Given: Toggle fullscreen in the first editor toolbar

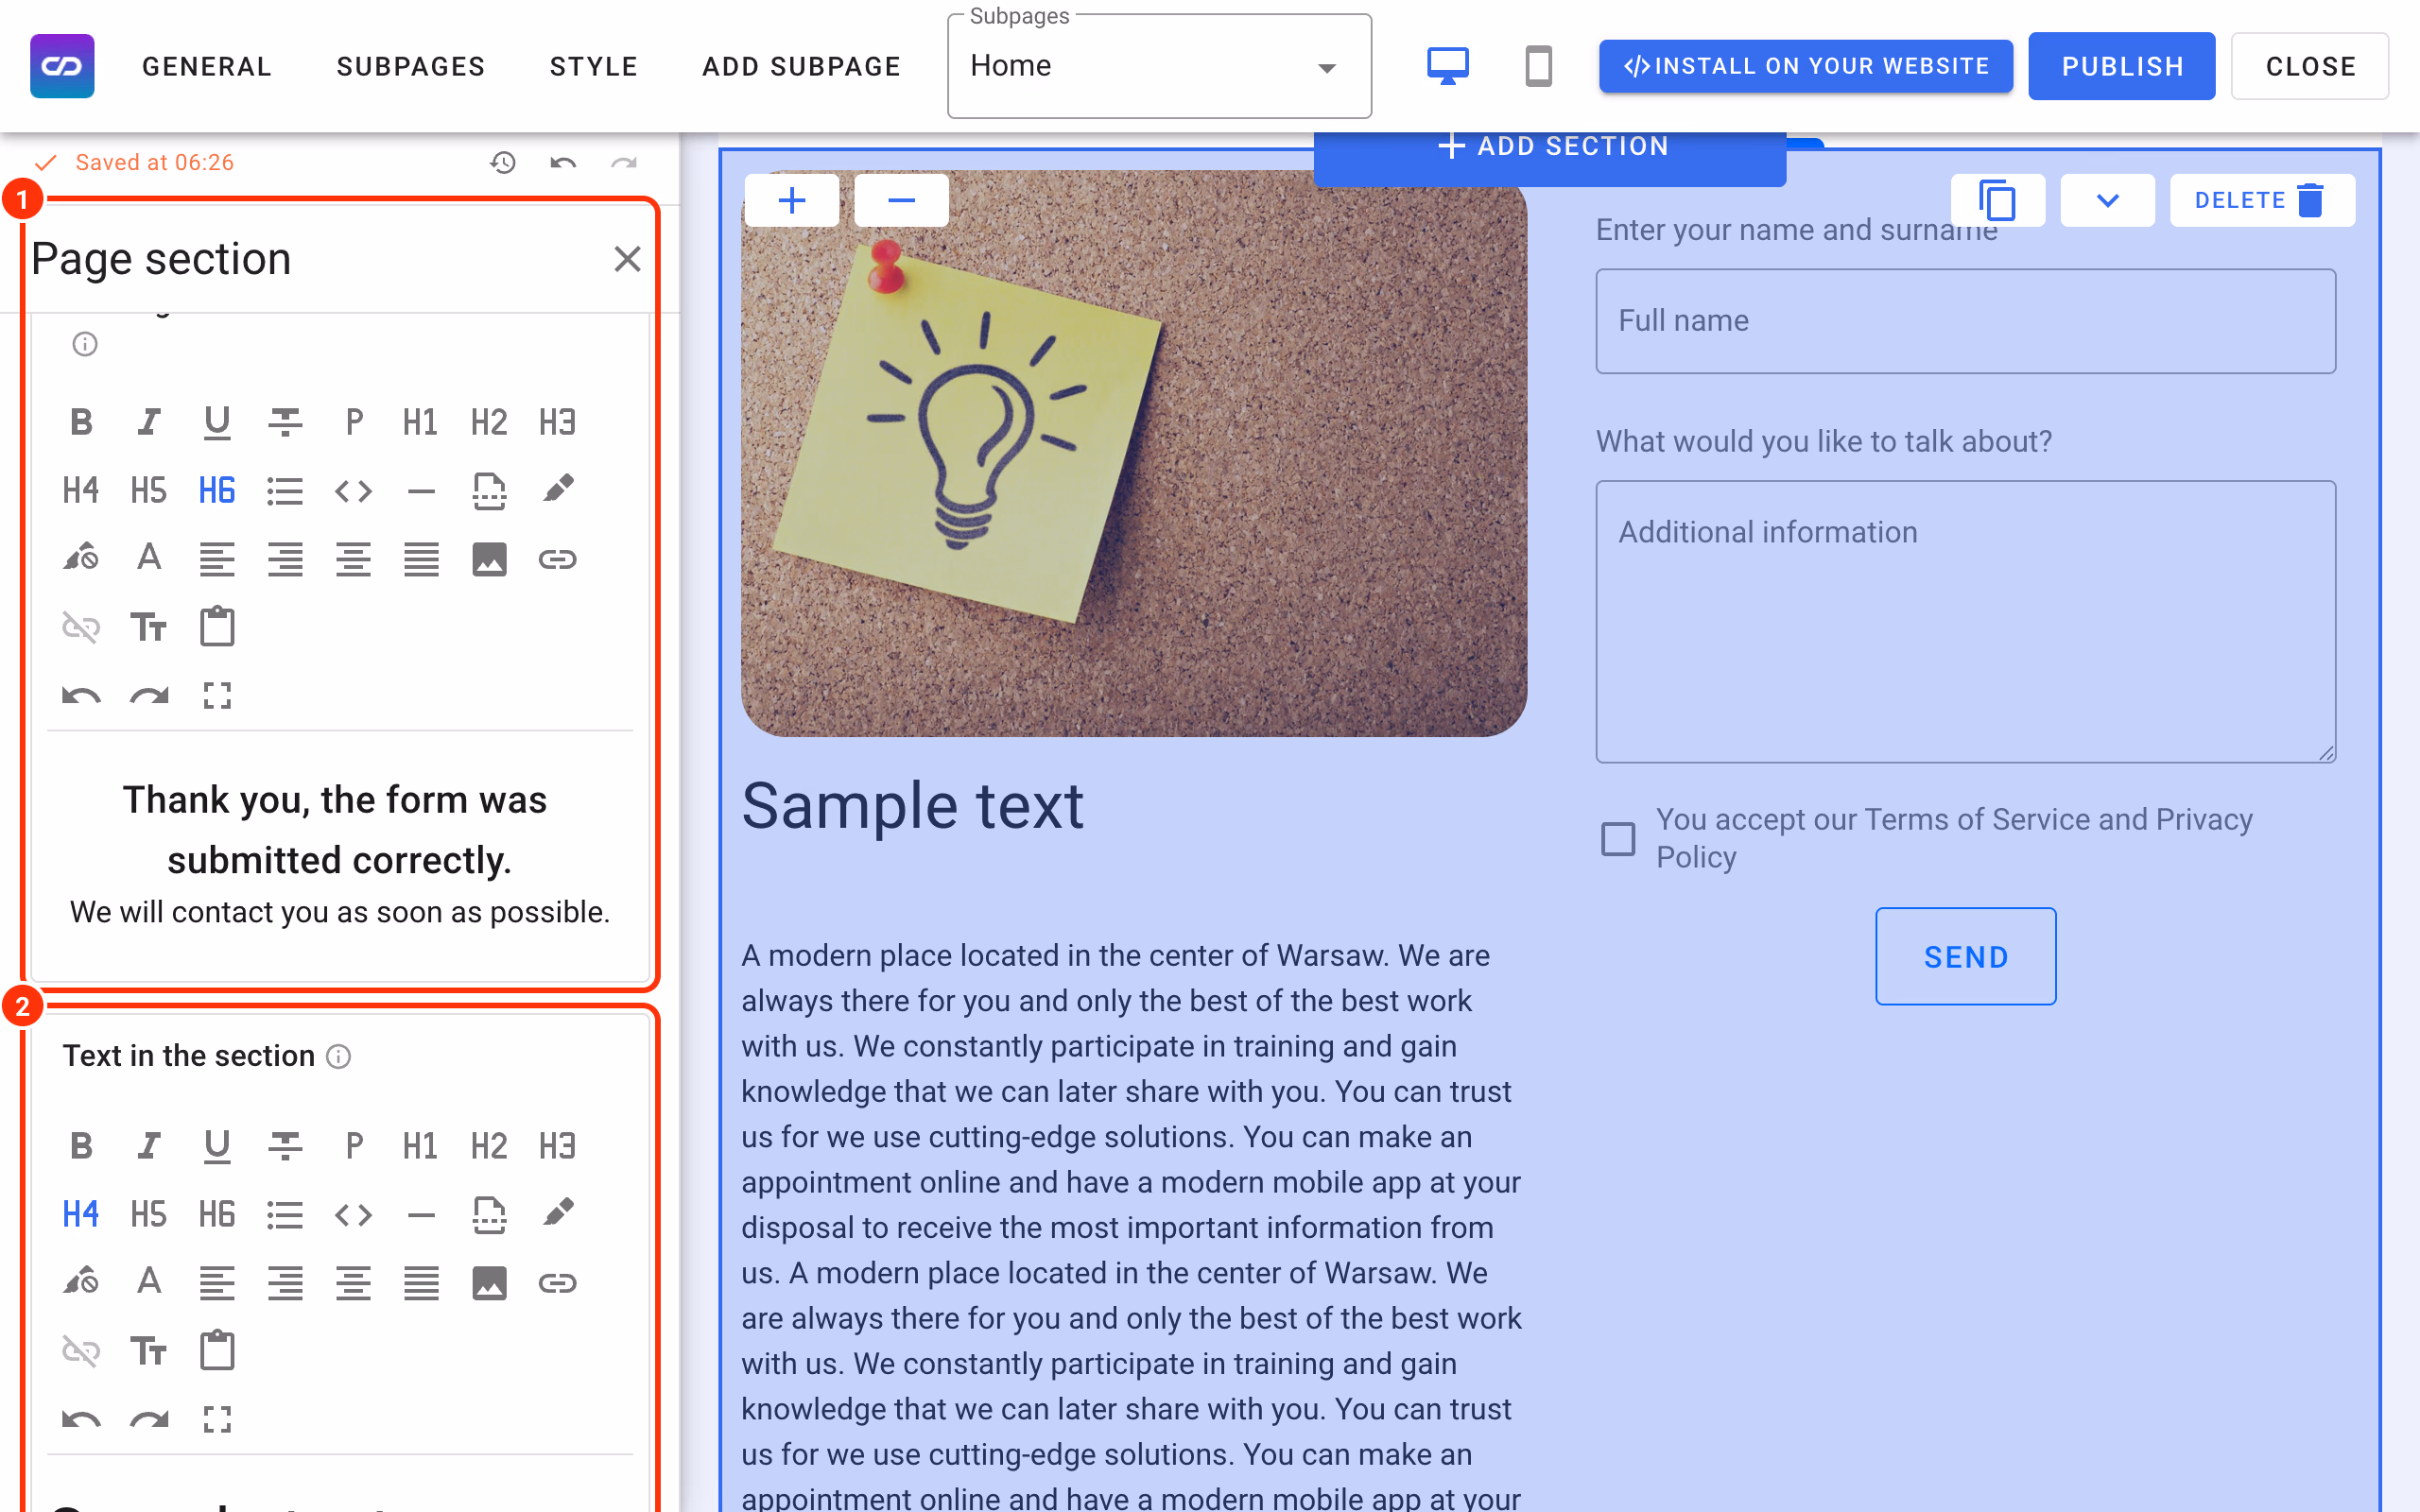Looking at the screenshot, I should (217, 695).
